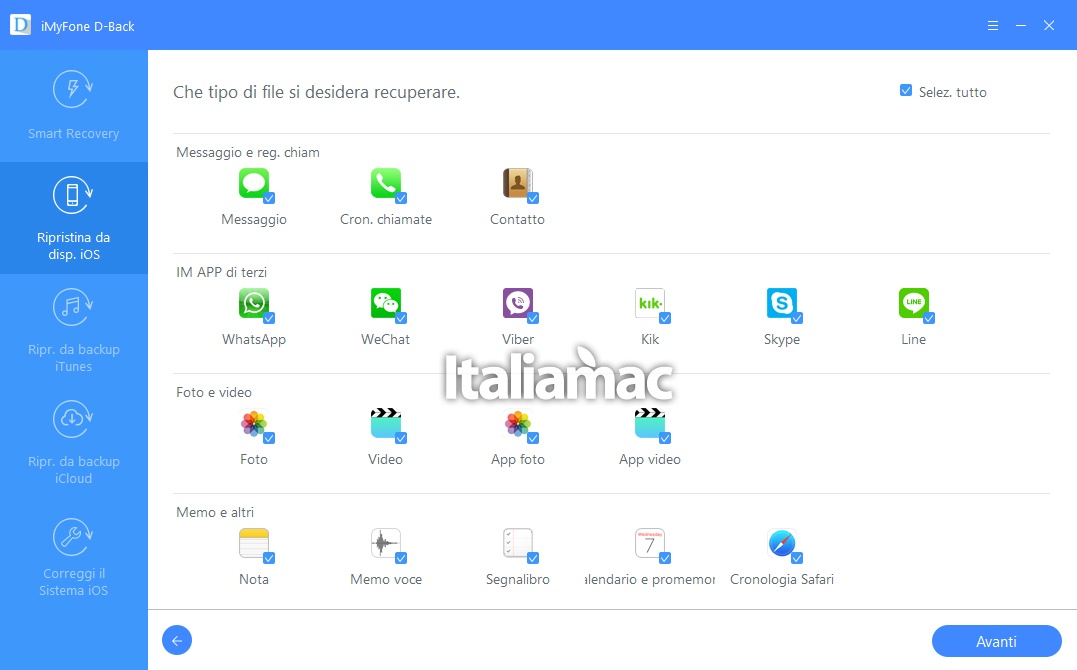
Task: Uncheck the WhatsApp checkbox
Action: click(269, 317)
